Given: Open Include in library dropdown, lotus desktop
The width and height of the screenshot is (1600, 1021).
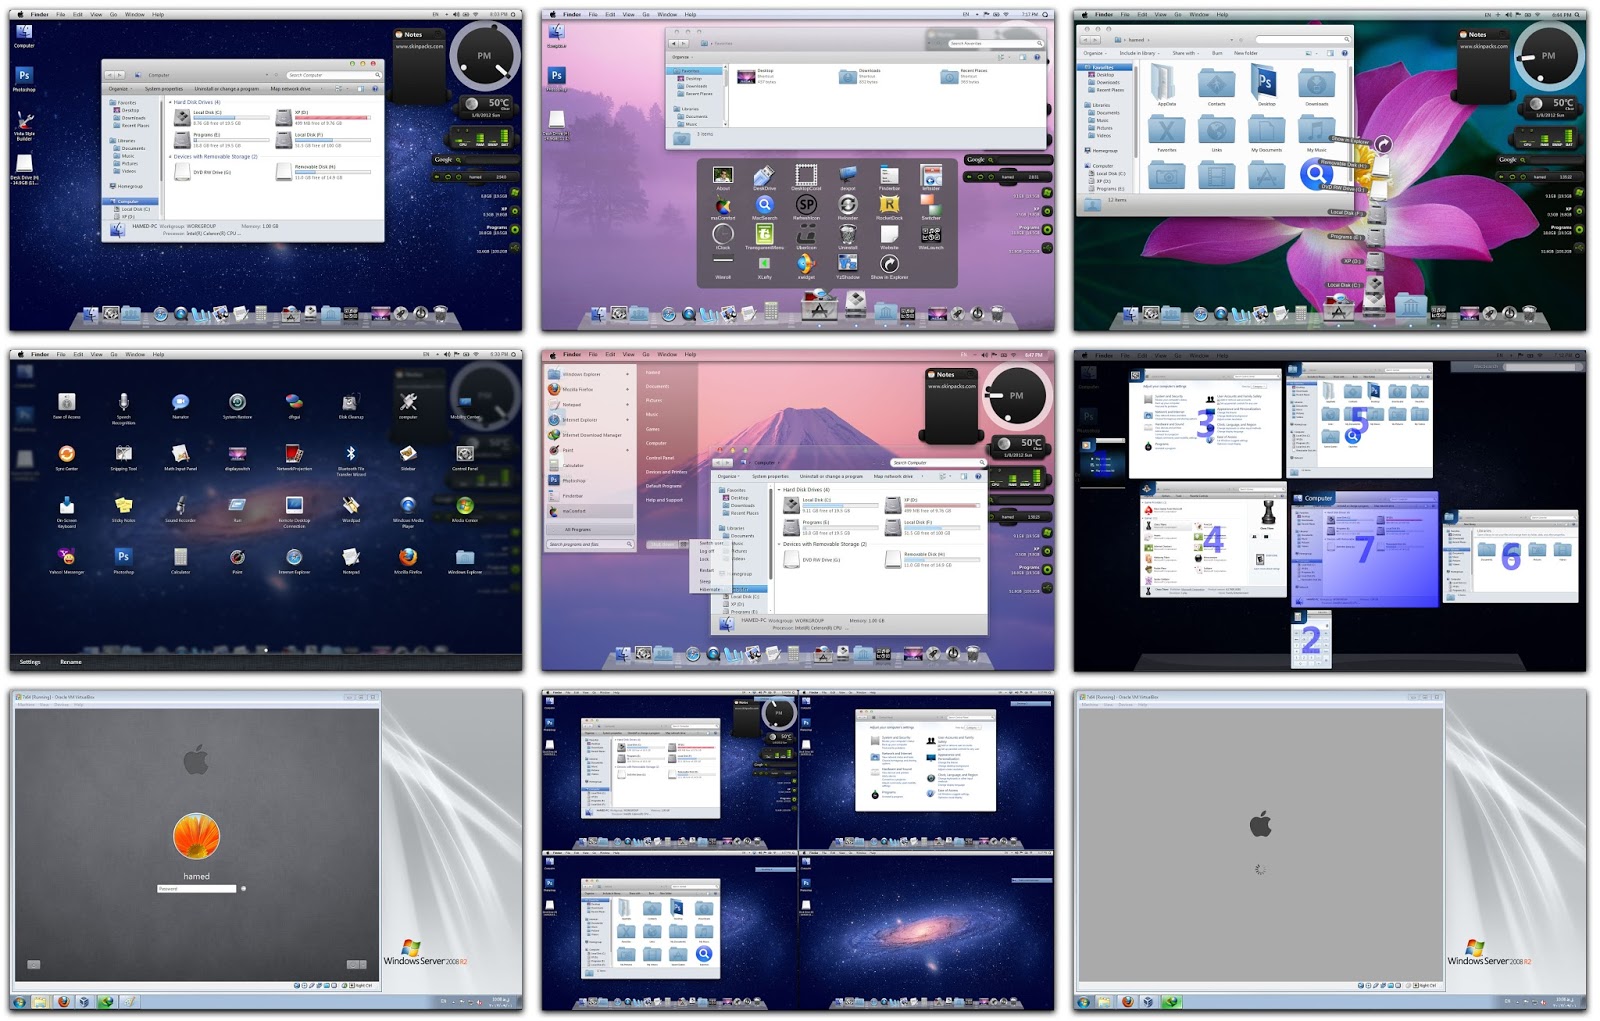Looking at the screenshot, I should pyautogui.click(x=1139, y=53).
